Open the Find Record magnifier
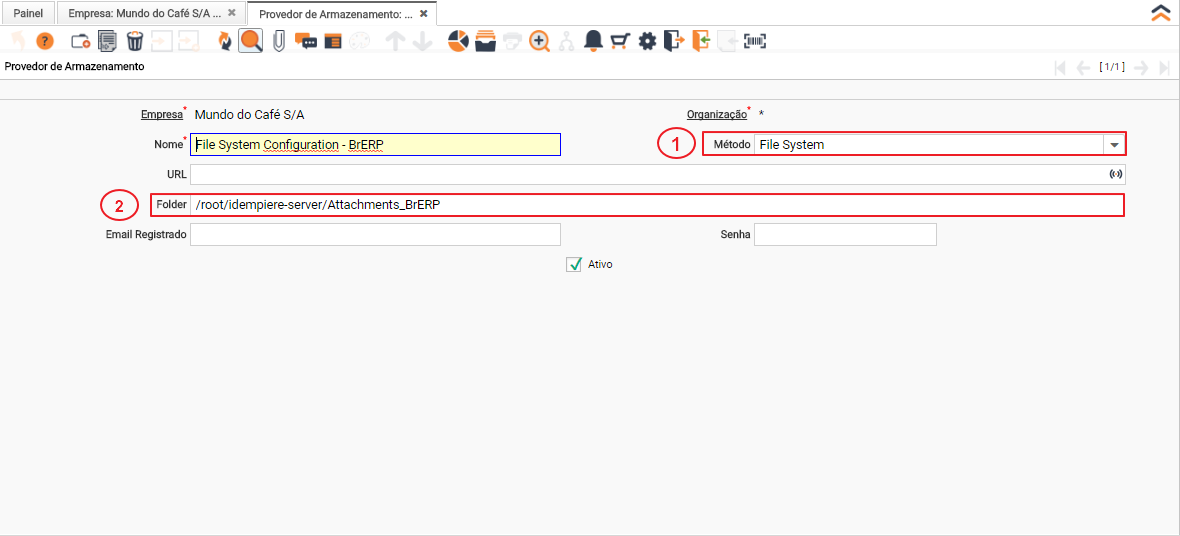Viewport: 1180px width, 536px height. click(250, 41)
